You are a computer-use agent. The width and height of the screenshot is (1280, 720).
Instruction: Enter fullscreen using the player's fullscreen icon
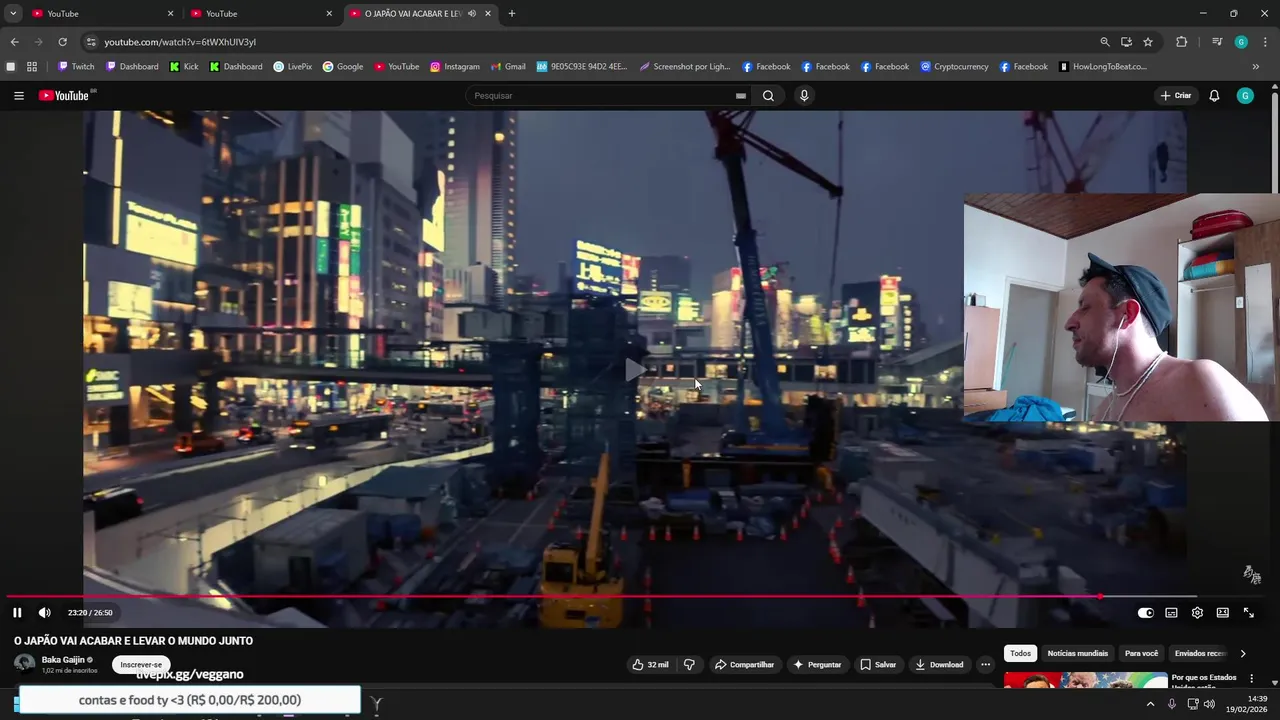1248,612
